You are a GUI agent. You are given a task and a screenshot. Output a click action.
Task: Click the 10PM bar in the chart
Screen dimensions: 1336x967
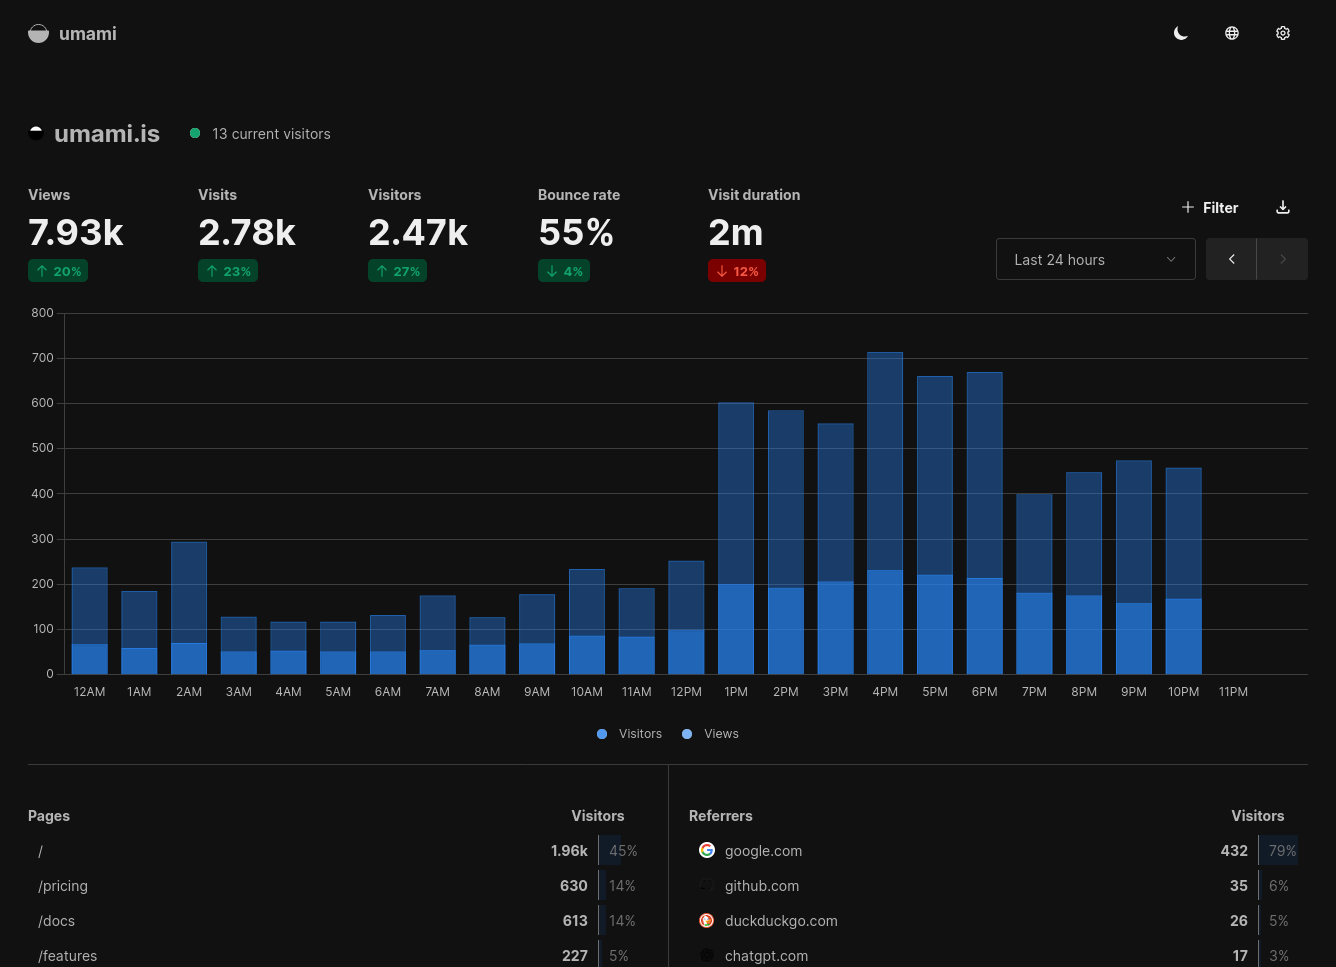click(x=1184, y=571)
